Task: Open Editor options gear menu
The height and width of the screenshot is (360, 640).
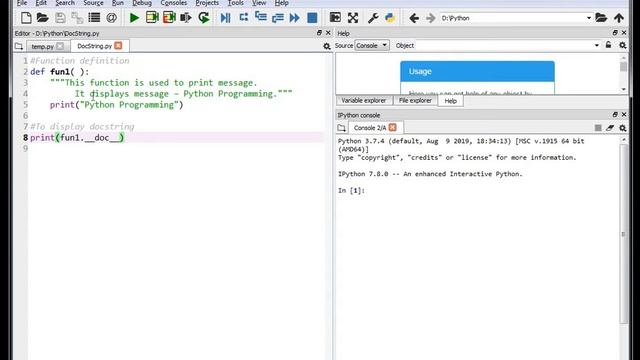Action: pos(327,47)
